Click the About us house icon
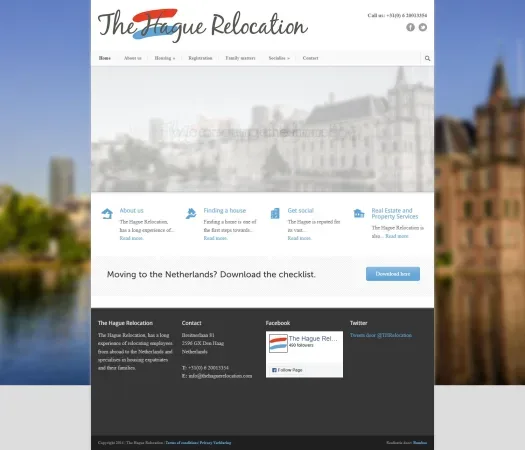Image resolution: width=525 pixels, height=450 pixels. tap(107, 213)
